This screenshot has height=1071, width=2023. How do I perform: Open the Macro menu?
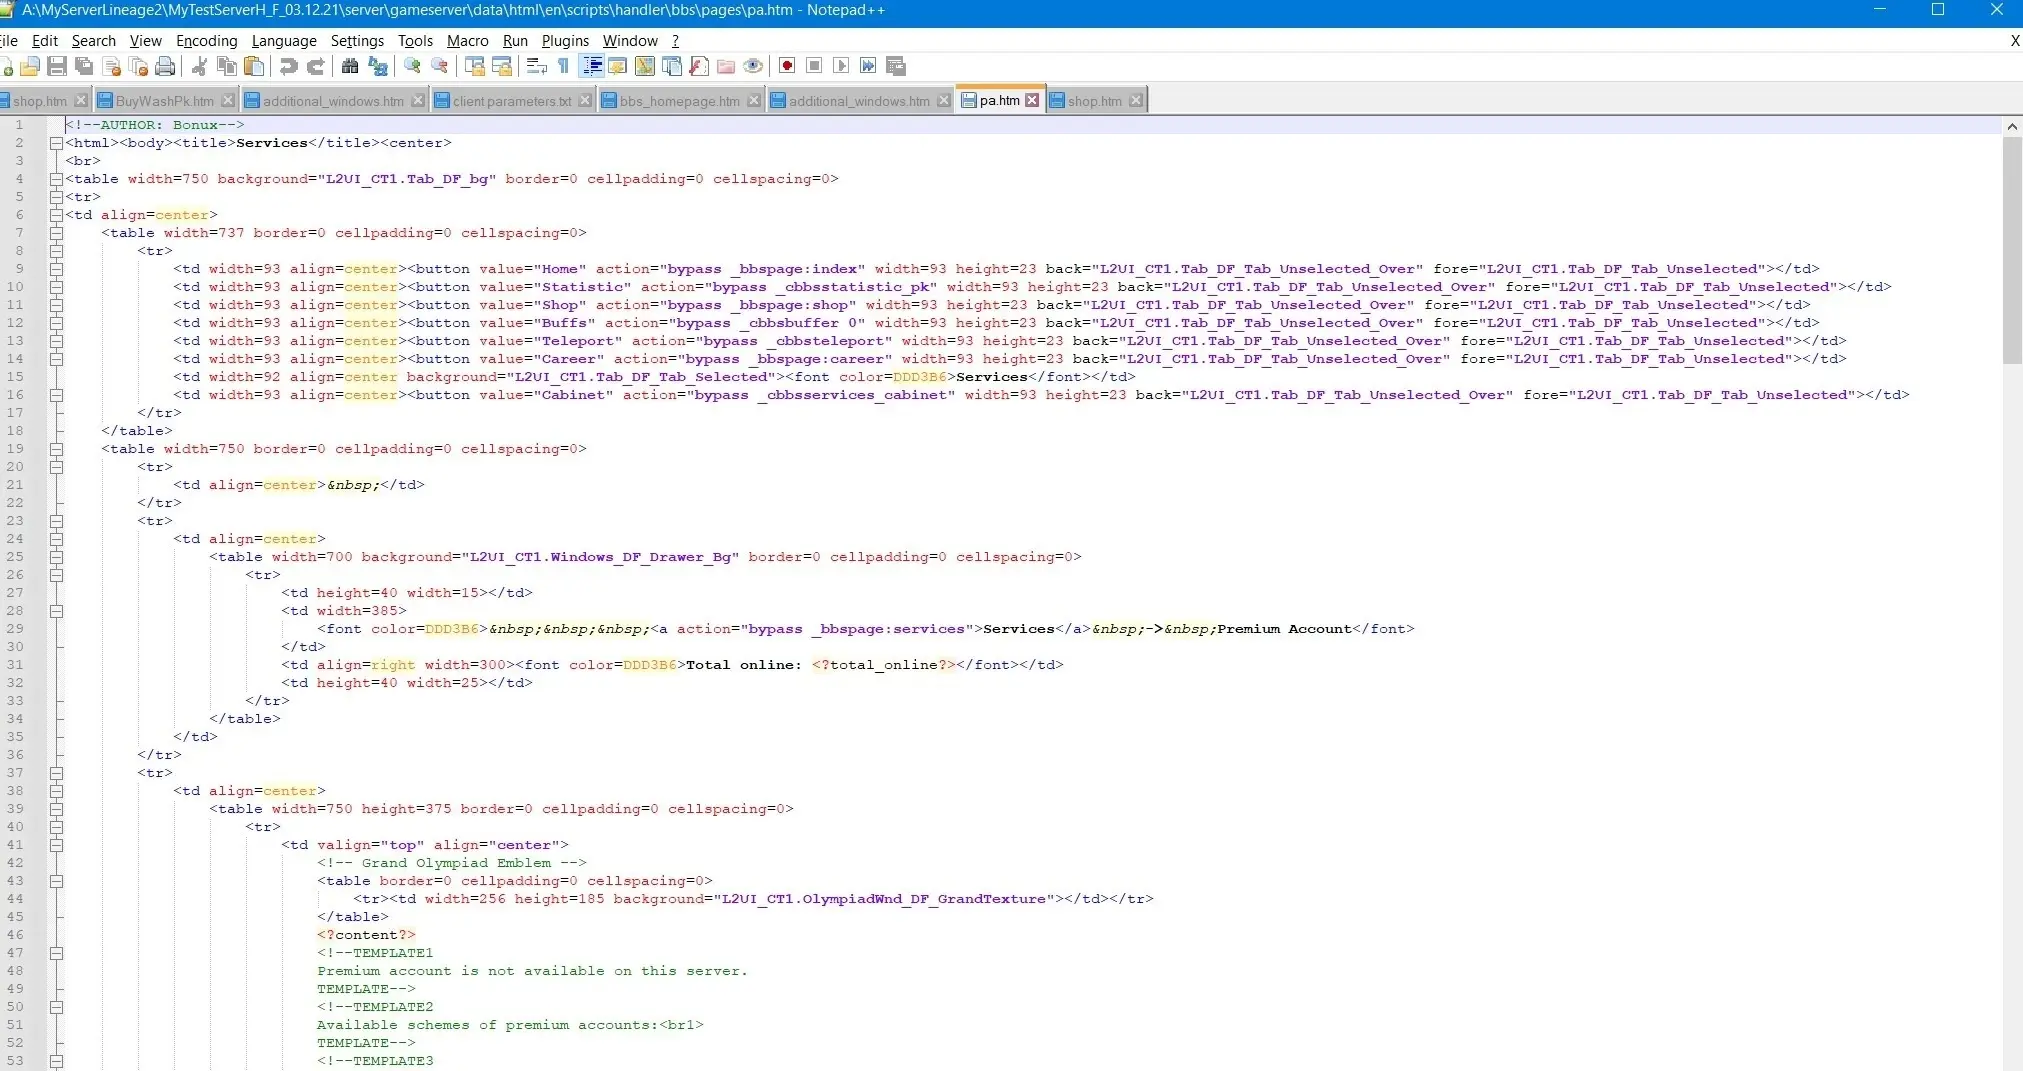pos(467,41)
